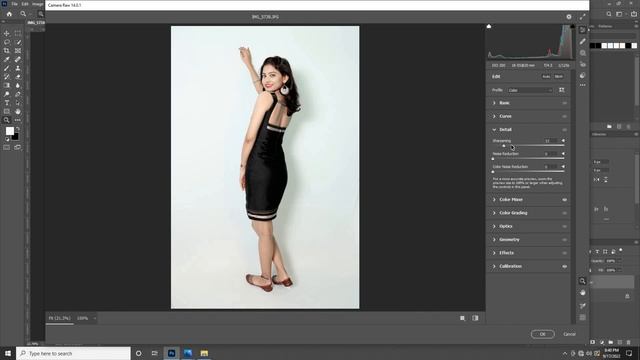The image size is (640, 360).
Task: Select the Clone Stamp tool
Action: point(18,68)
